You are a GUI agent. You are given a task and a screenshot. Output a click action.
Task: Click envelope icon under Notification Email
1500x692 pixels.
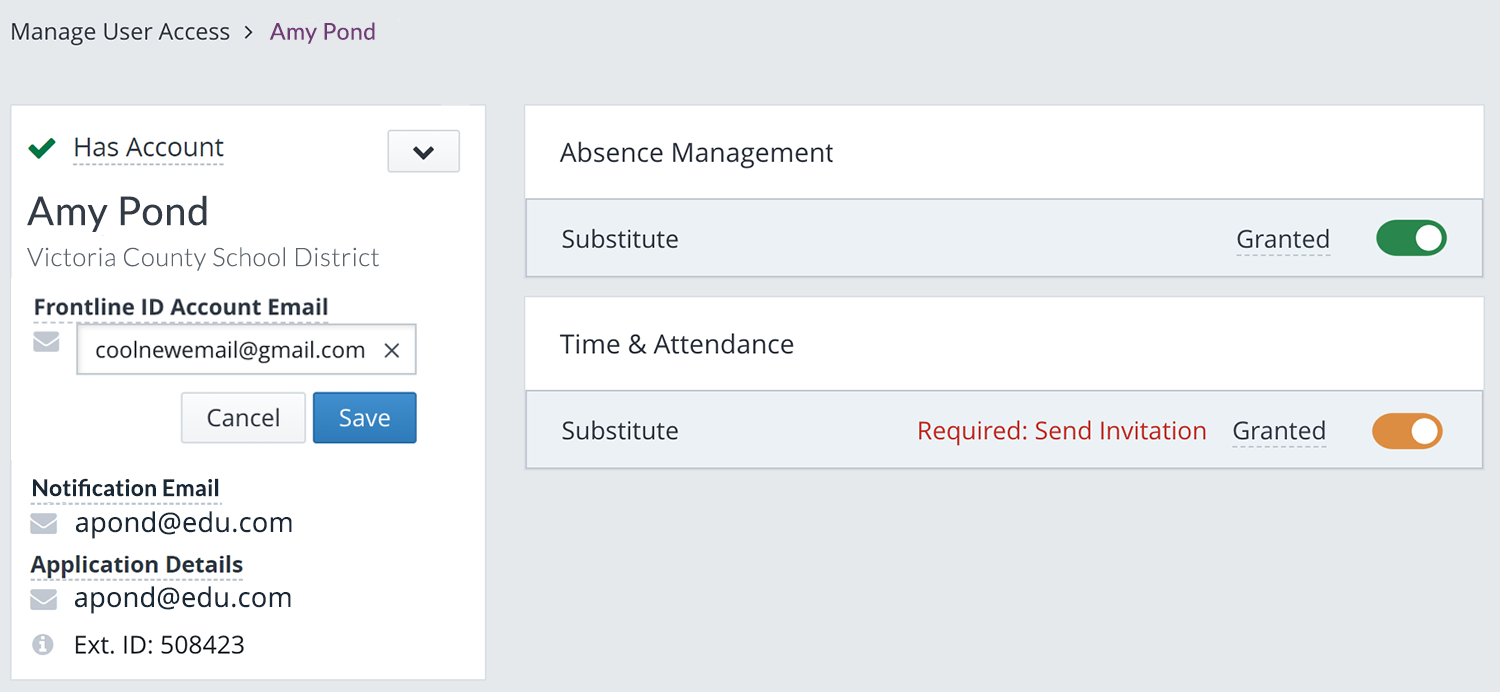43,523
